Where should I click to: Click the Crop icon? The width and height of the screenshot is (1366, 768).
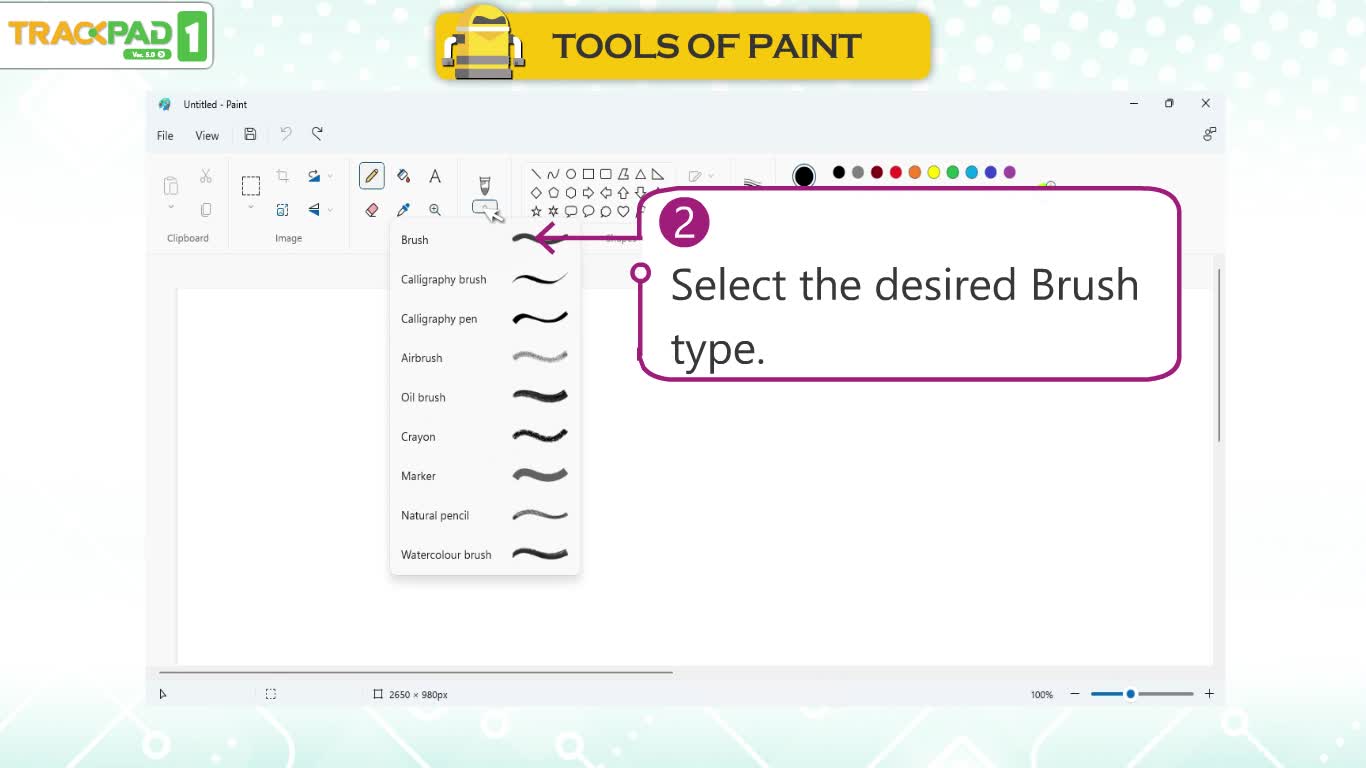[283, 176]
